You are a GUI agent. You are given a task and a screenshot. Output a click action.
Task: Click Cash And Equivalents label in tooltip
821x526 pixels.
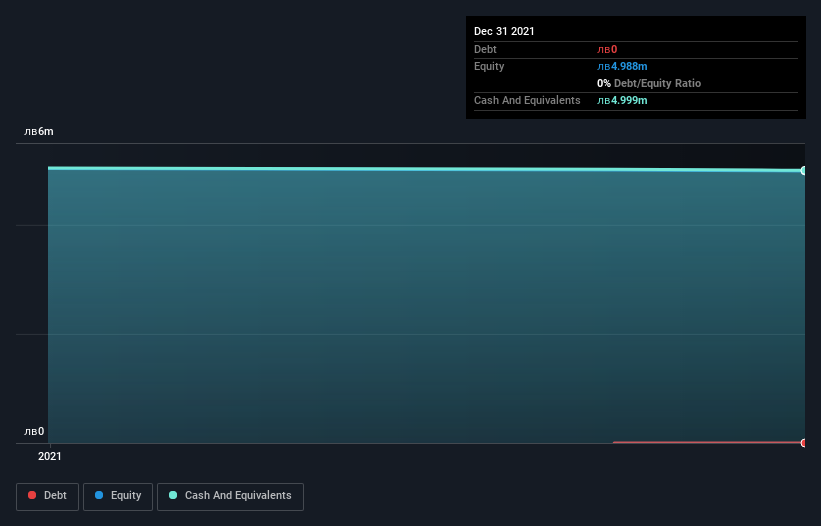pos(527,100)
